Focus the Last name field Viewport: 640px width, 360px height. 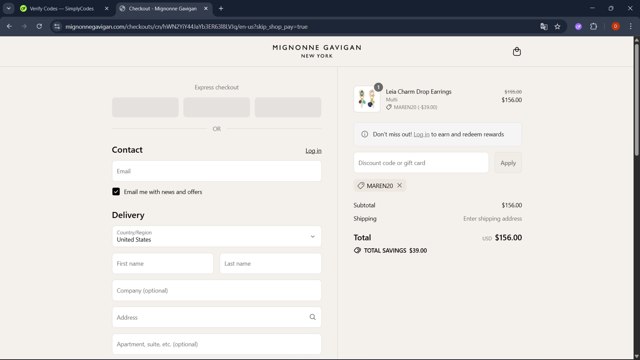click(x=271, y=264)
